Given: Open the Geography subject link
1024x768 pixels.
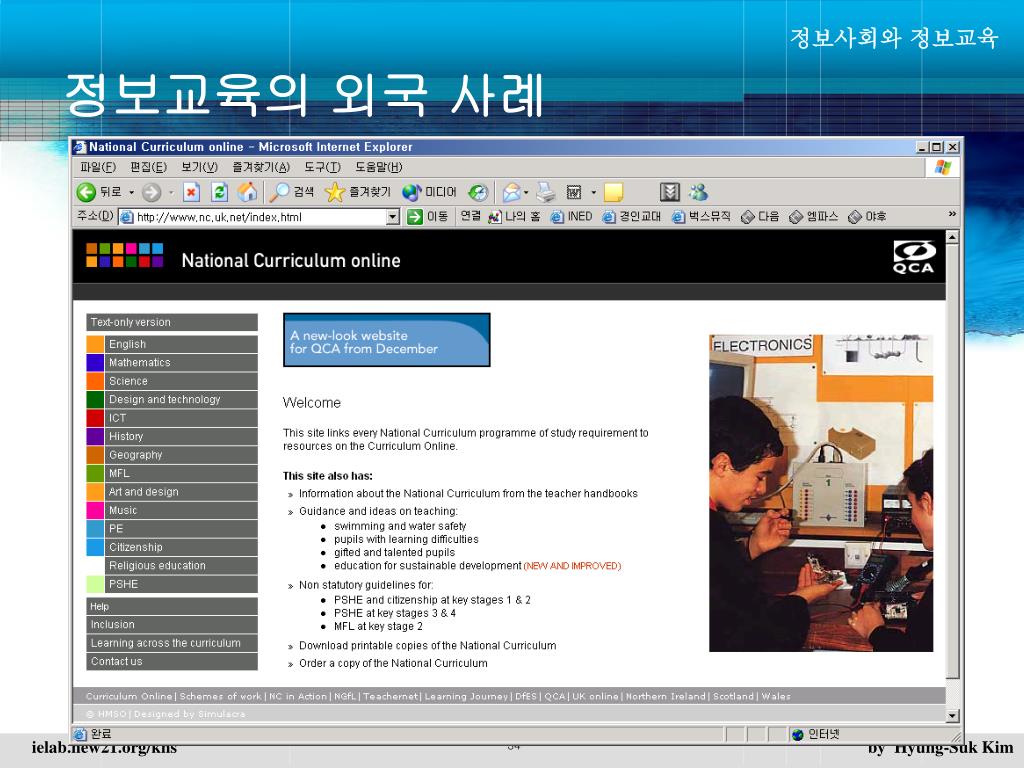Looking at the screenshot, I should pyautogui.click(x=172, y=455).
